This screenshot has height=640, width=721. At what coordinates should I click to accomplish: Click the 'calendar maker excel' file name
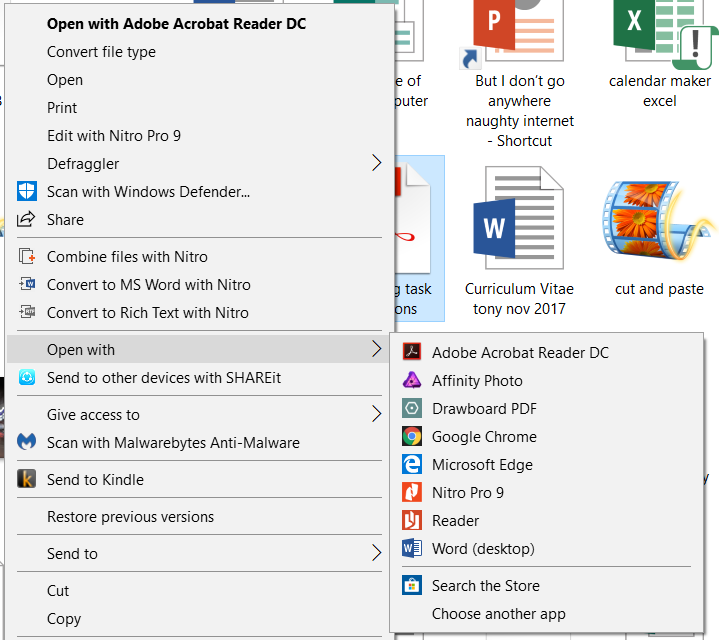pyautogui.click(x=659, y=91)
